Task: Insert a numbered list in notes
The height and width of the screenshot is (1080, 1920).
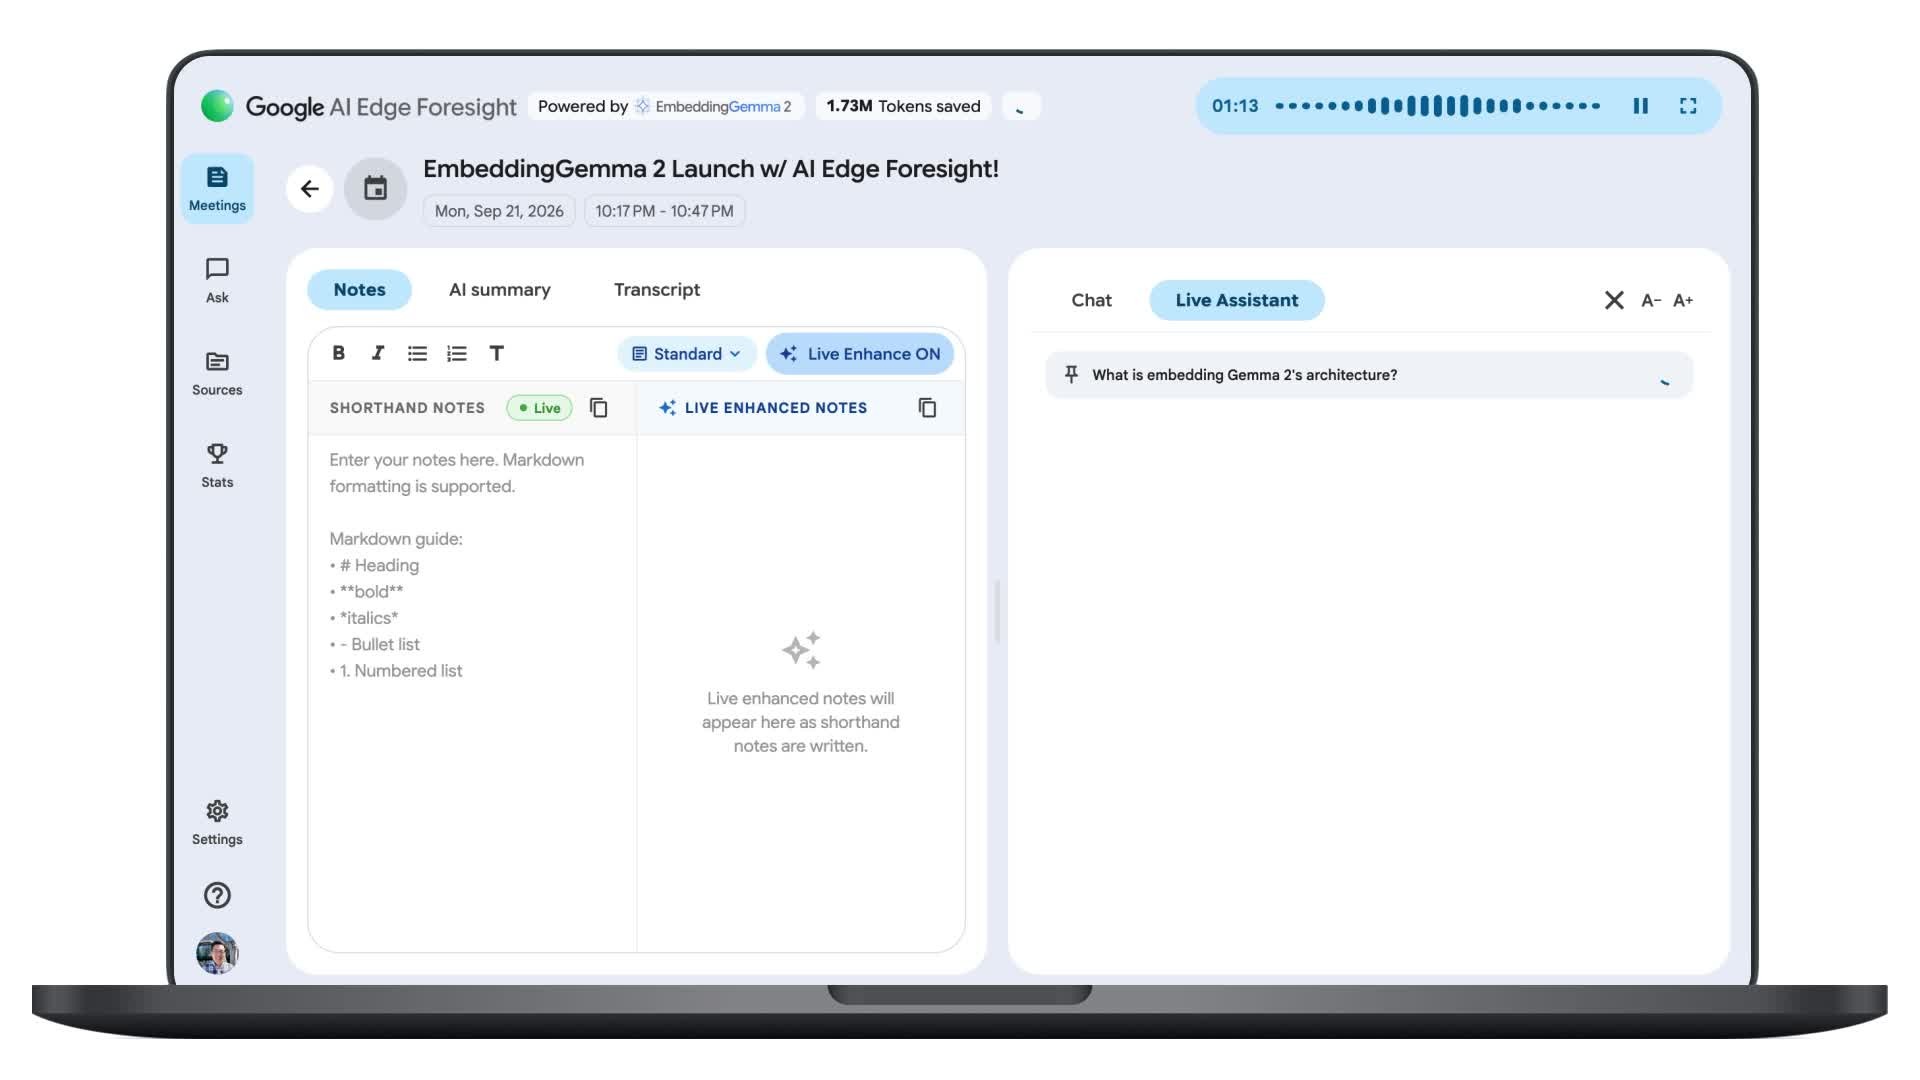Action: [x=456, y=353]
